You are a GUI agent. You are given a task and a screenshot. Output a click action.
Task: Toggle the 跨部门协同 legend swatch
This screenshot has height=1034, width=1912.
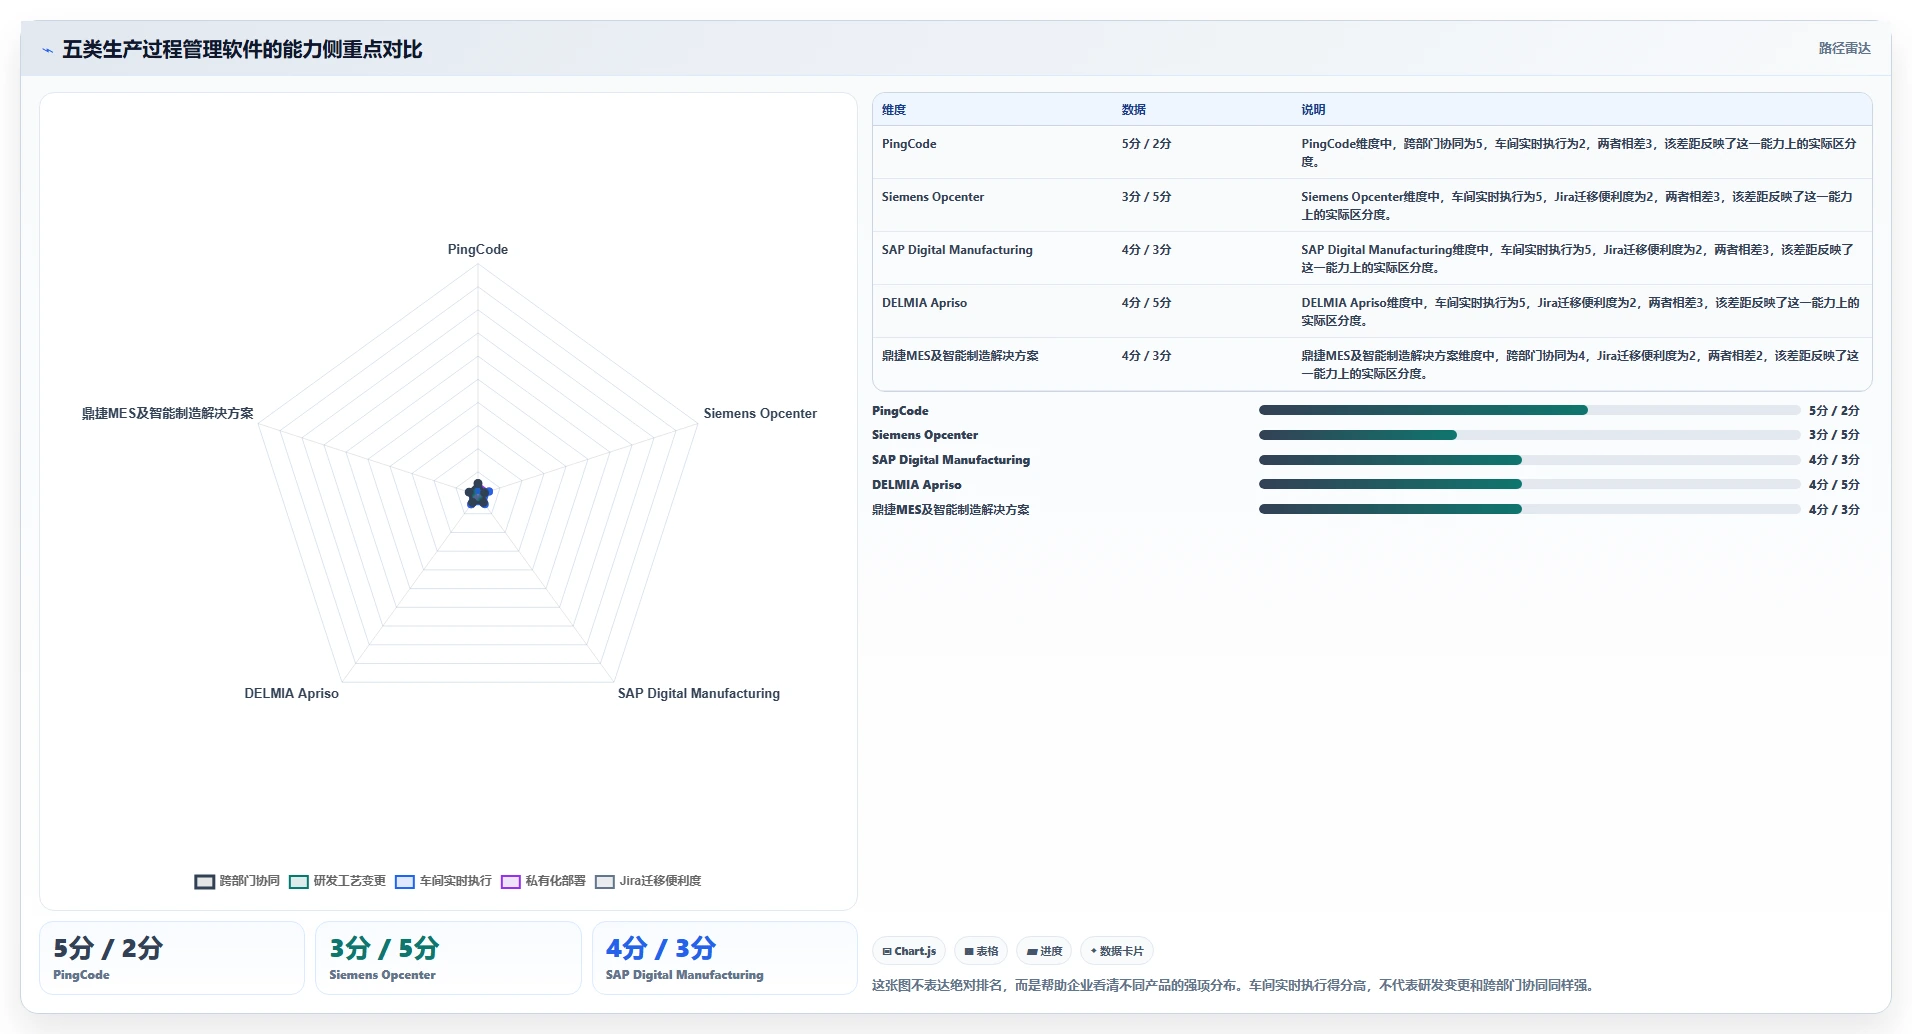204,881
